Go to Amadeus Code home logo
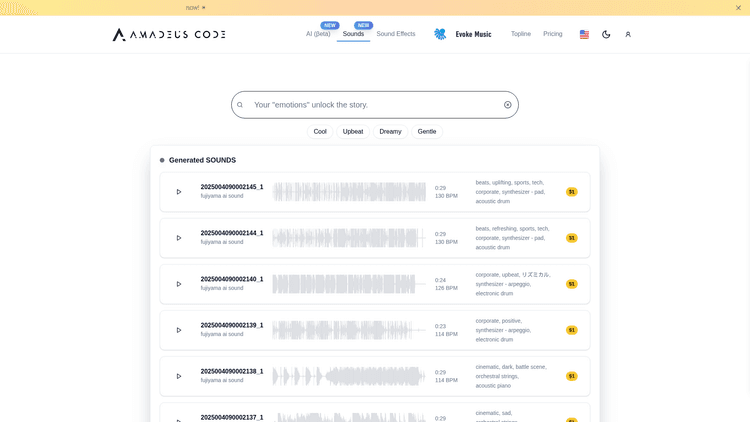750x422 pixels. click(x=169, y=34)
